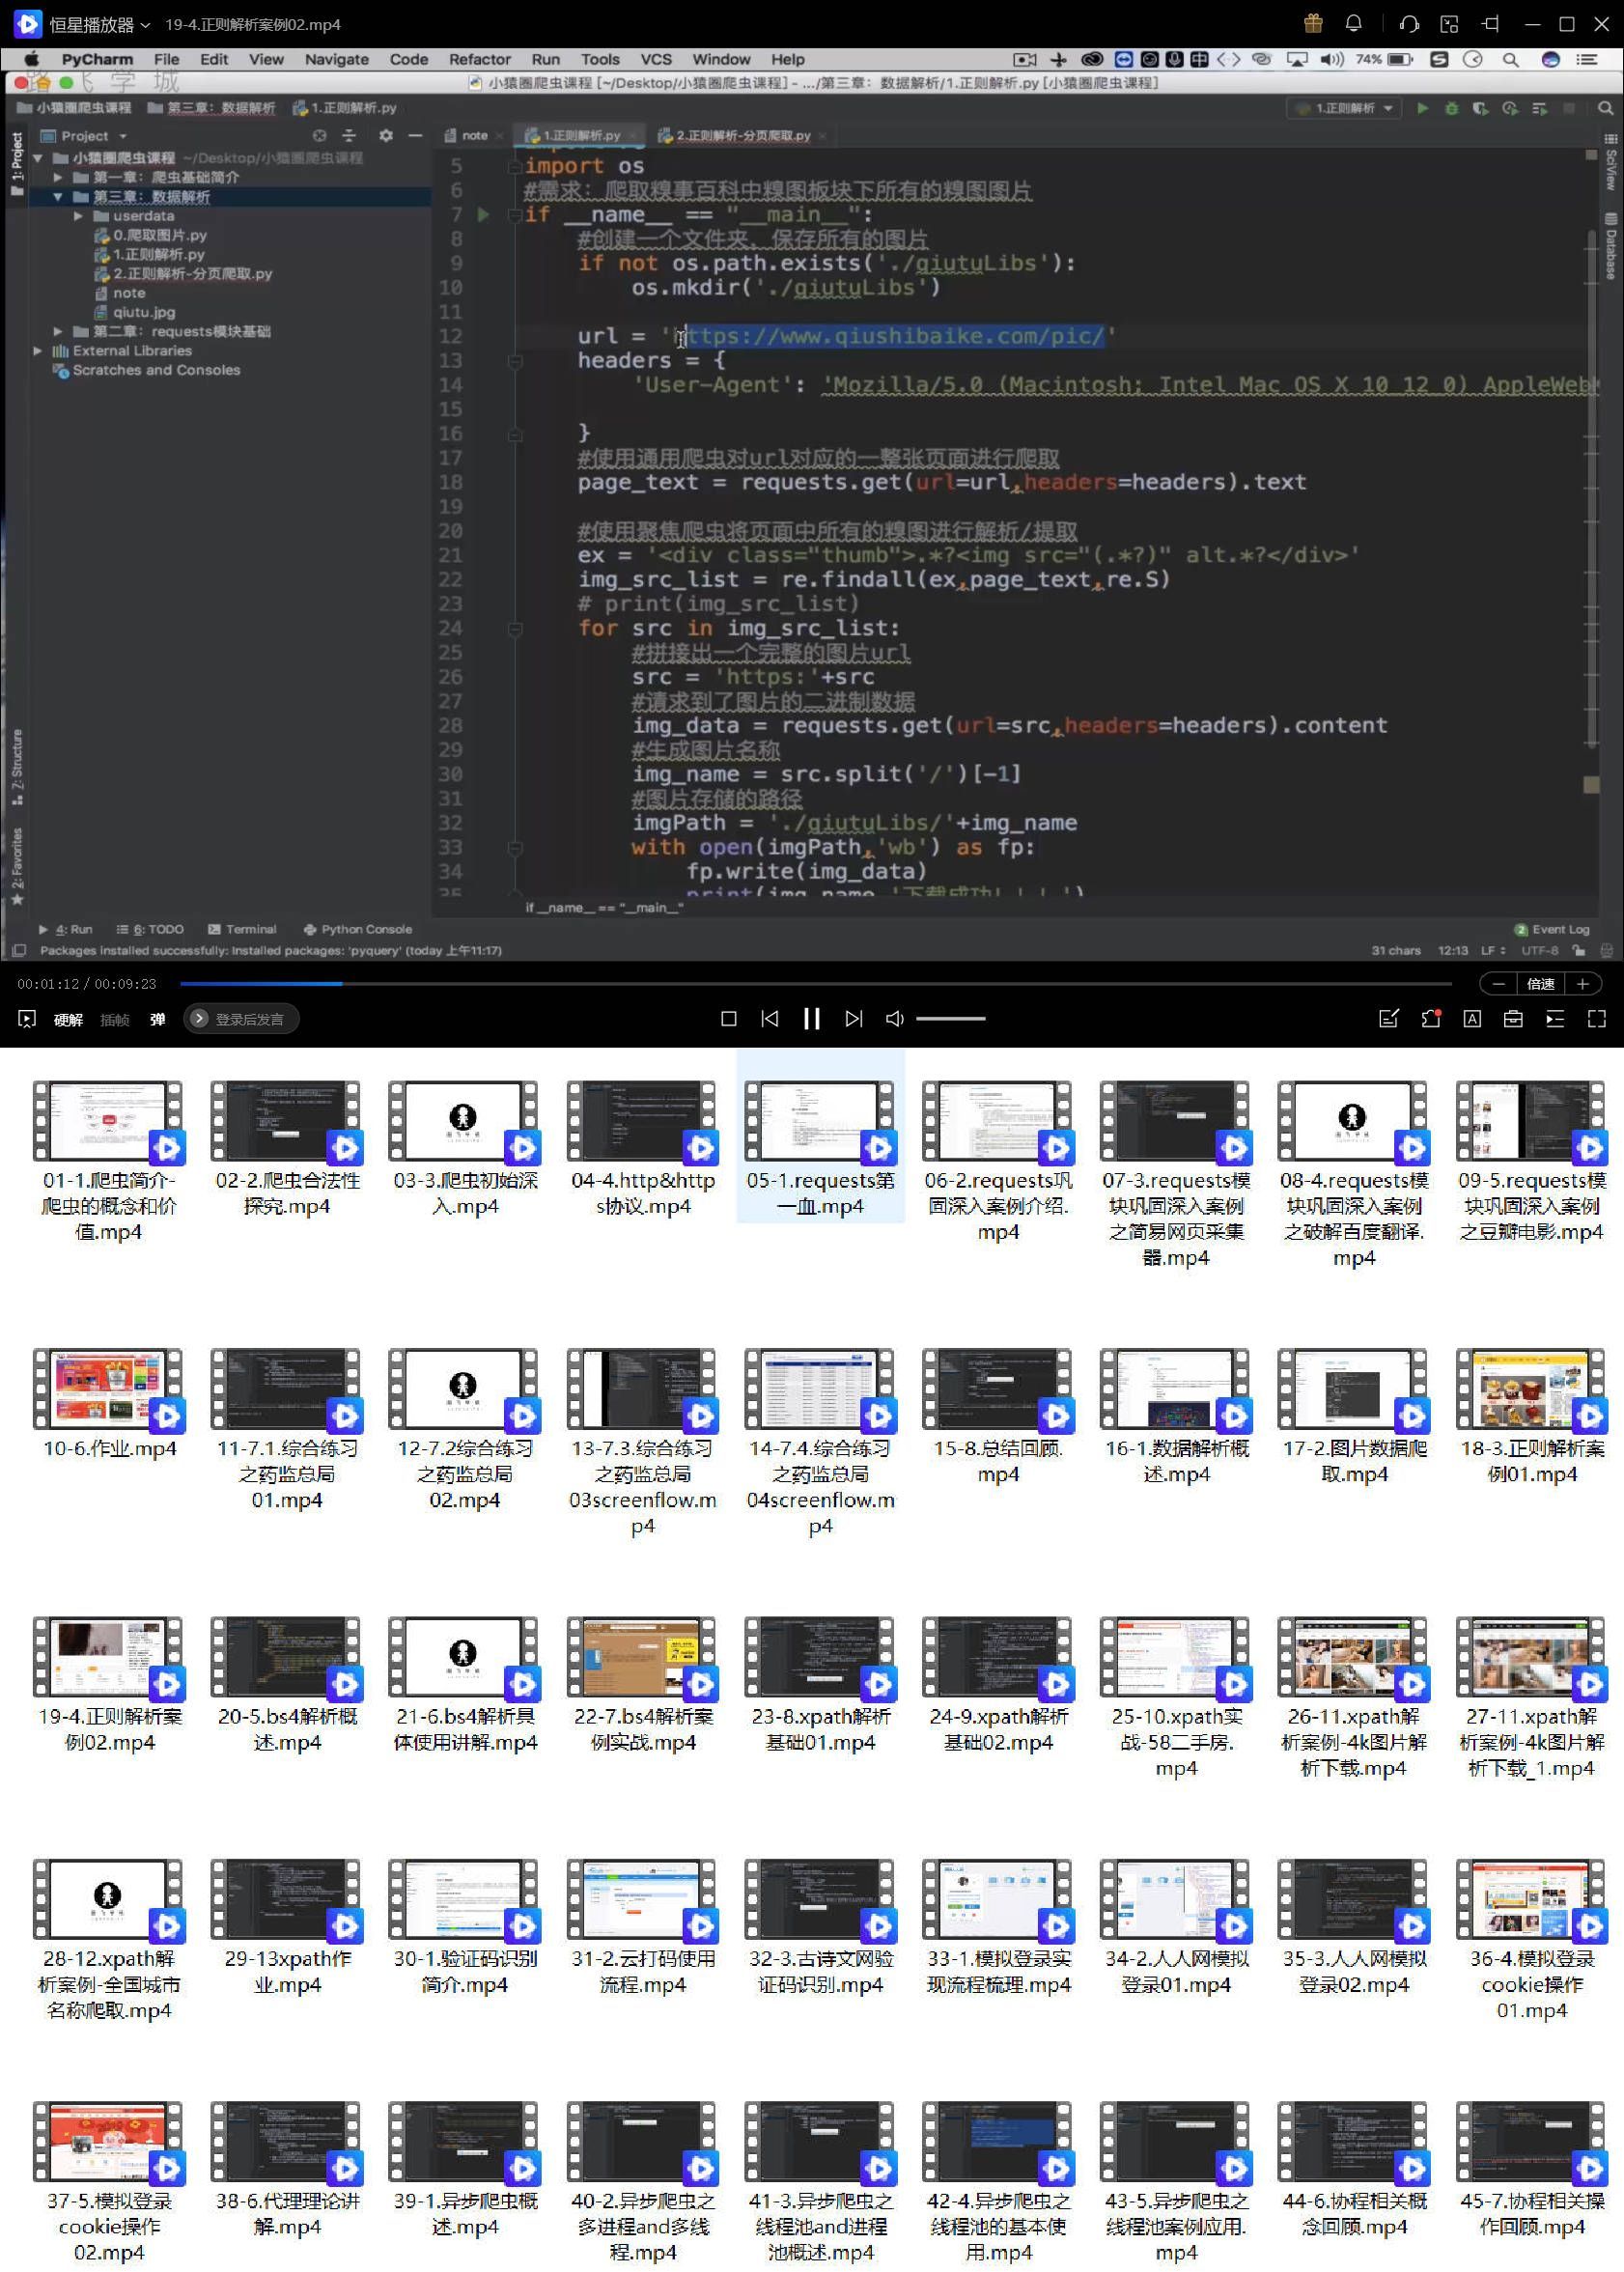
Task: Mute the player volume speaker icon
Action: pos(895,1018)
